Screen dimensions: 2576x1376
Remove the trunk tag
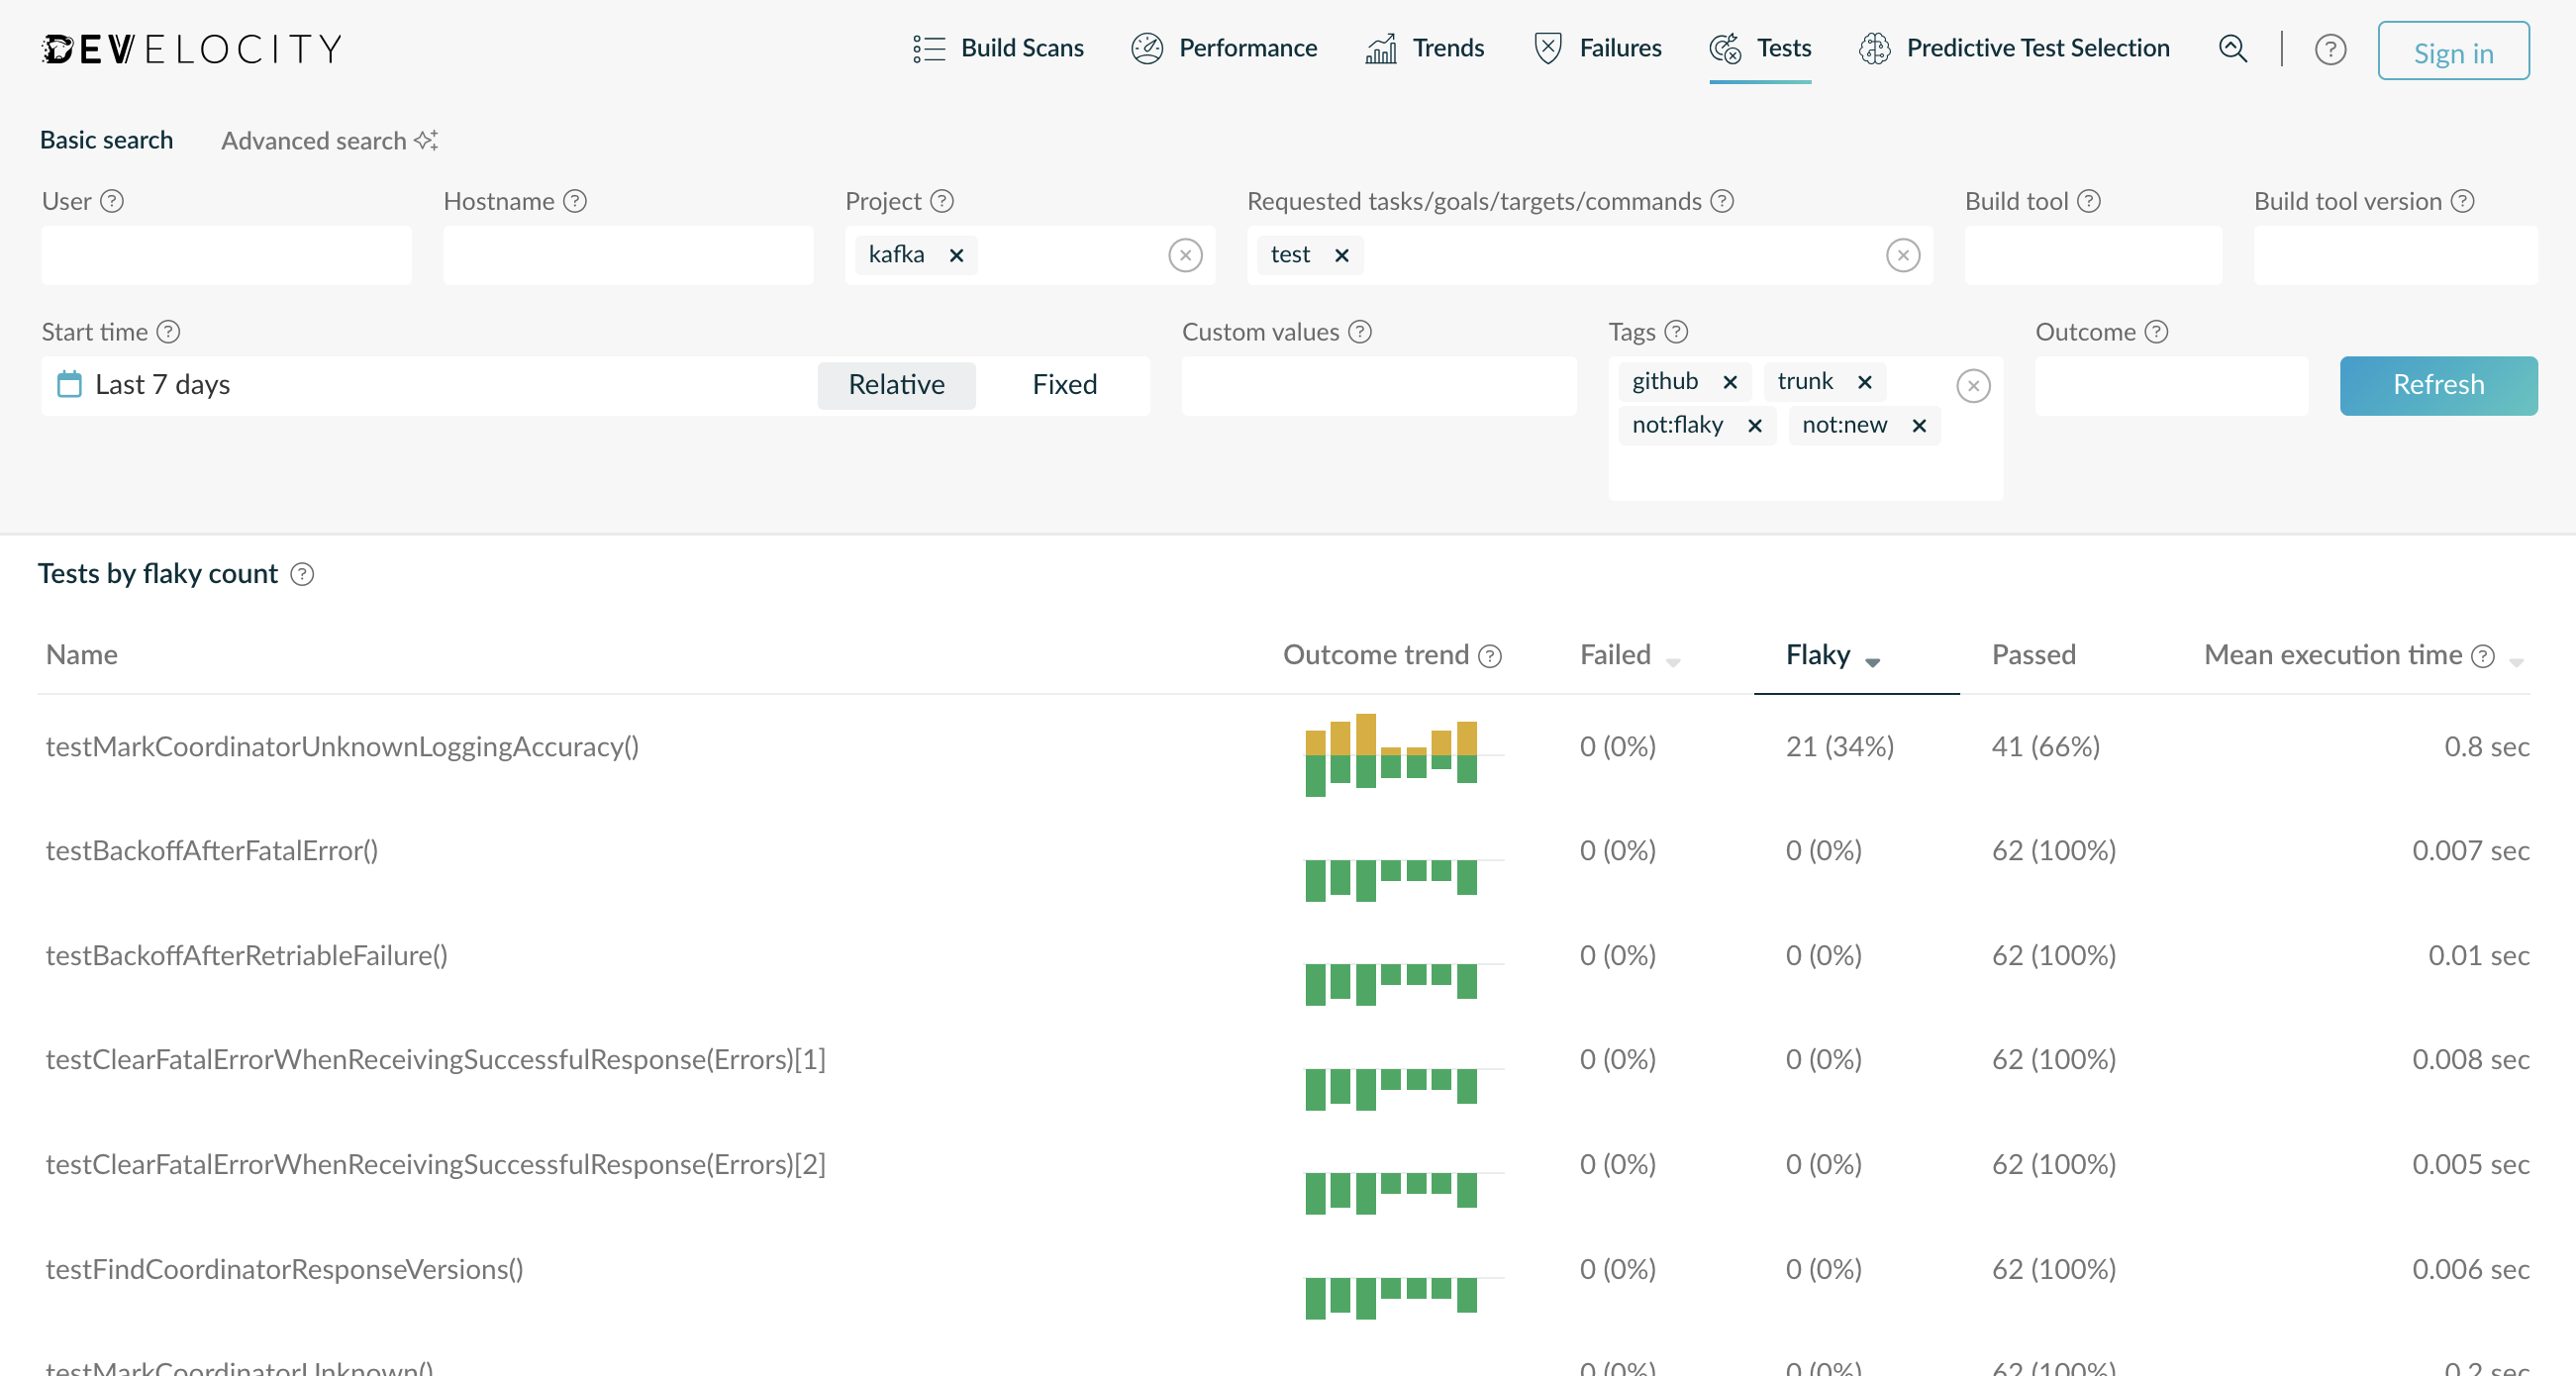coord(1864,381)
